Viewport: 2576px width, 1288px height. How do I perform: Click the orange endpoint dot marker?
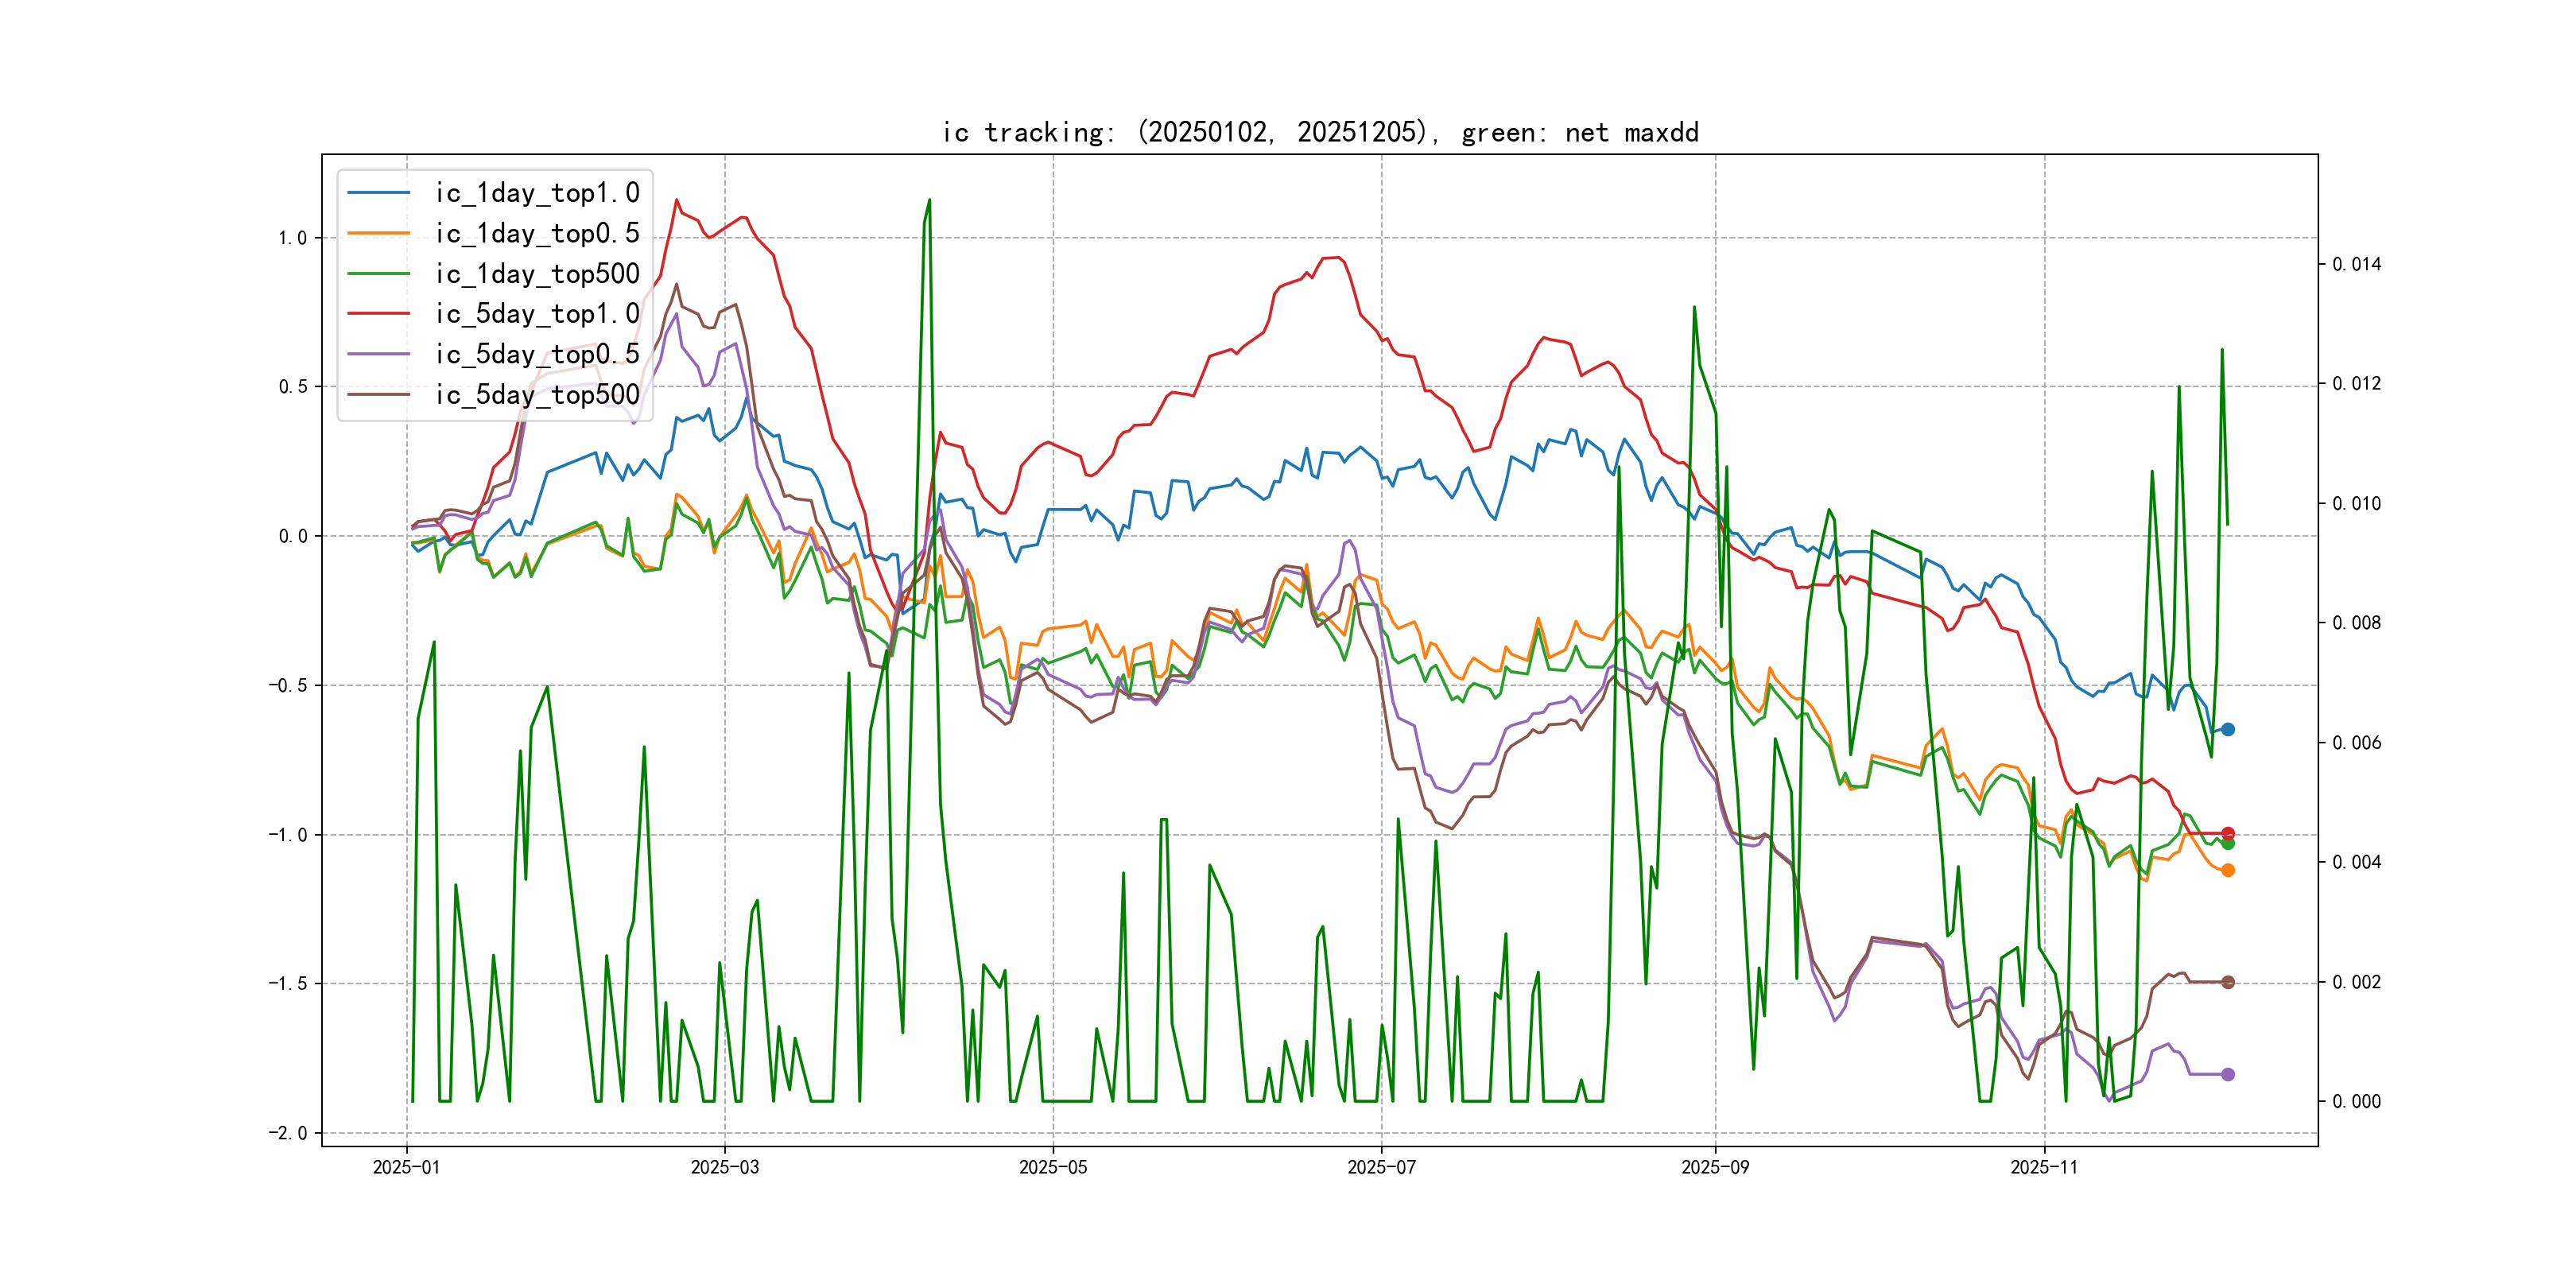[2227, 870]
